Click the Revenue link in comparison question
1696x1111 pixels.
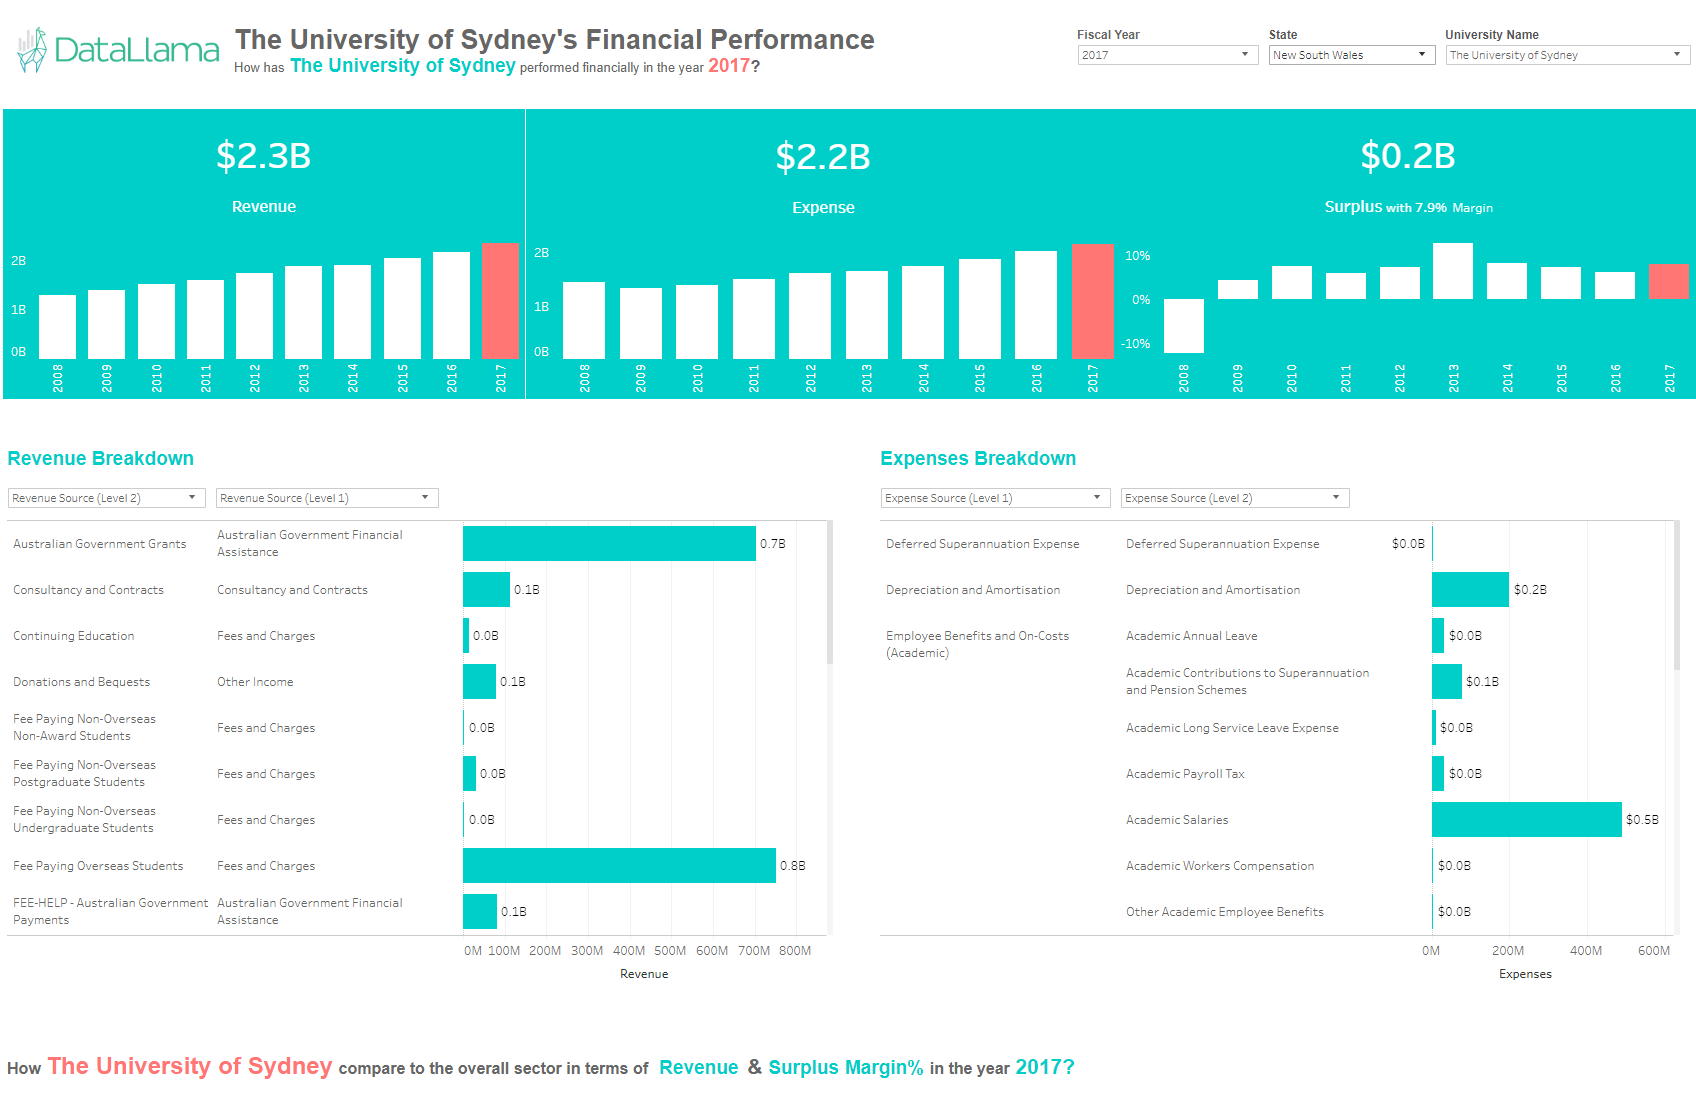coord(699,1068)
